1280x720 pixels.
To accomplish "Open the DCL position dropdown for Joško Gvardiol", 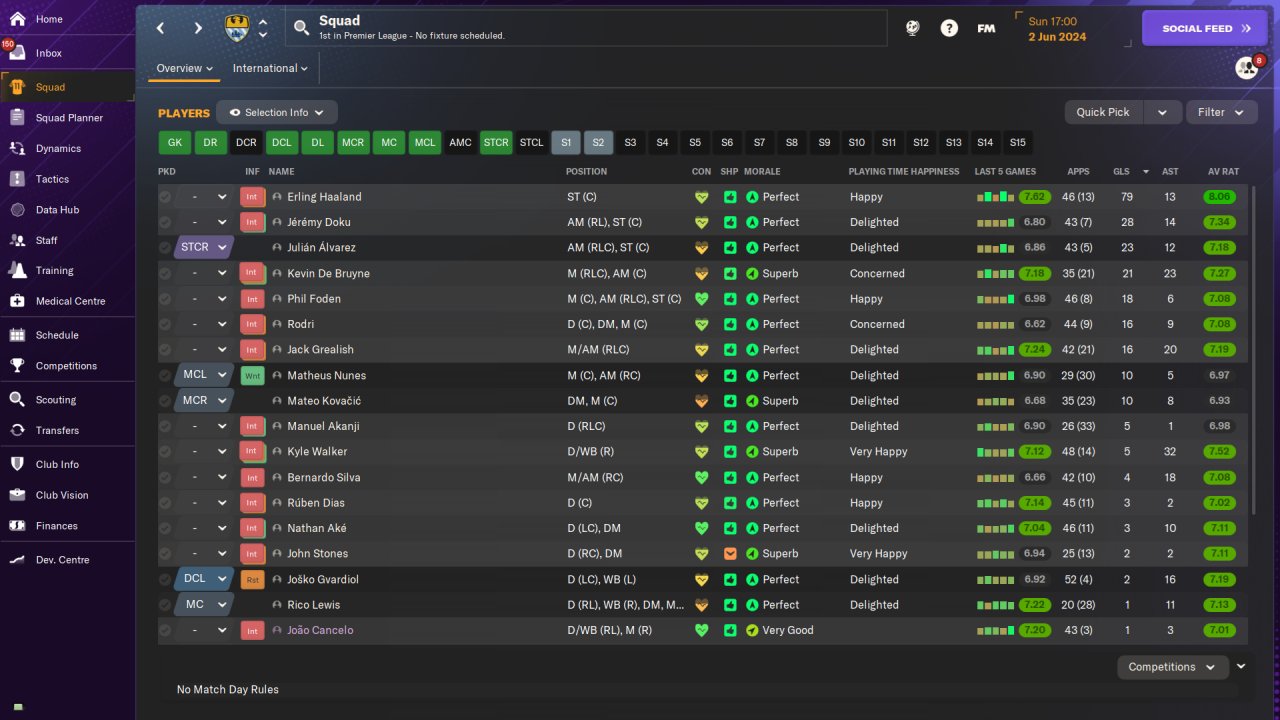I will click(204, 579).
